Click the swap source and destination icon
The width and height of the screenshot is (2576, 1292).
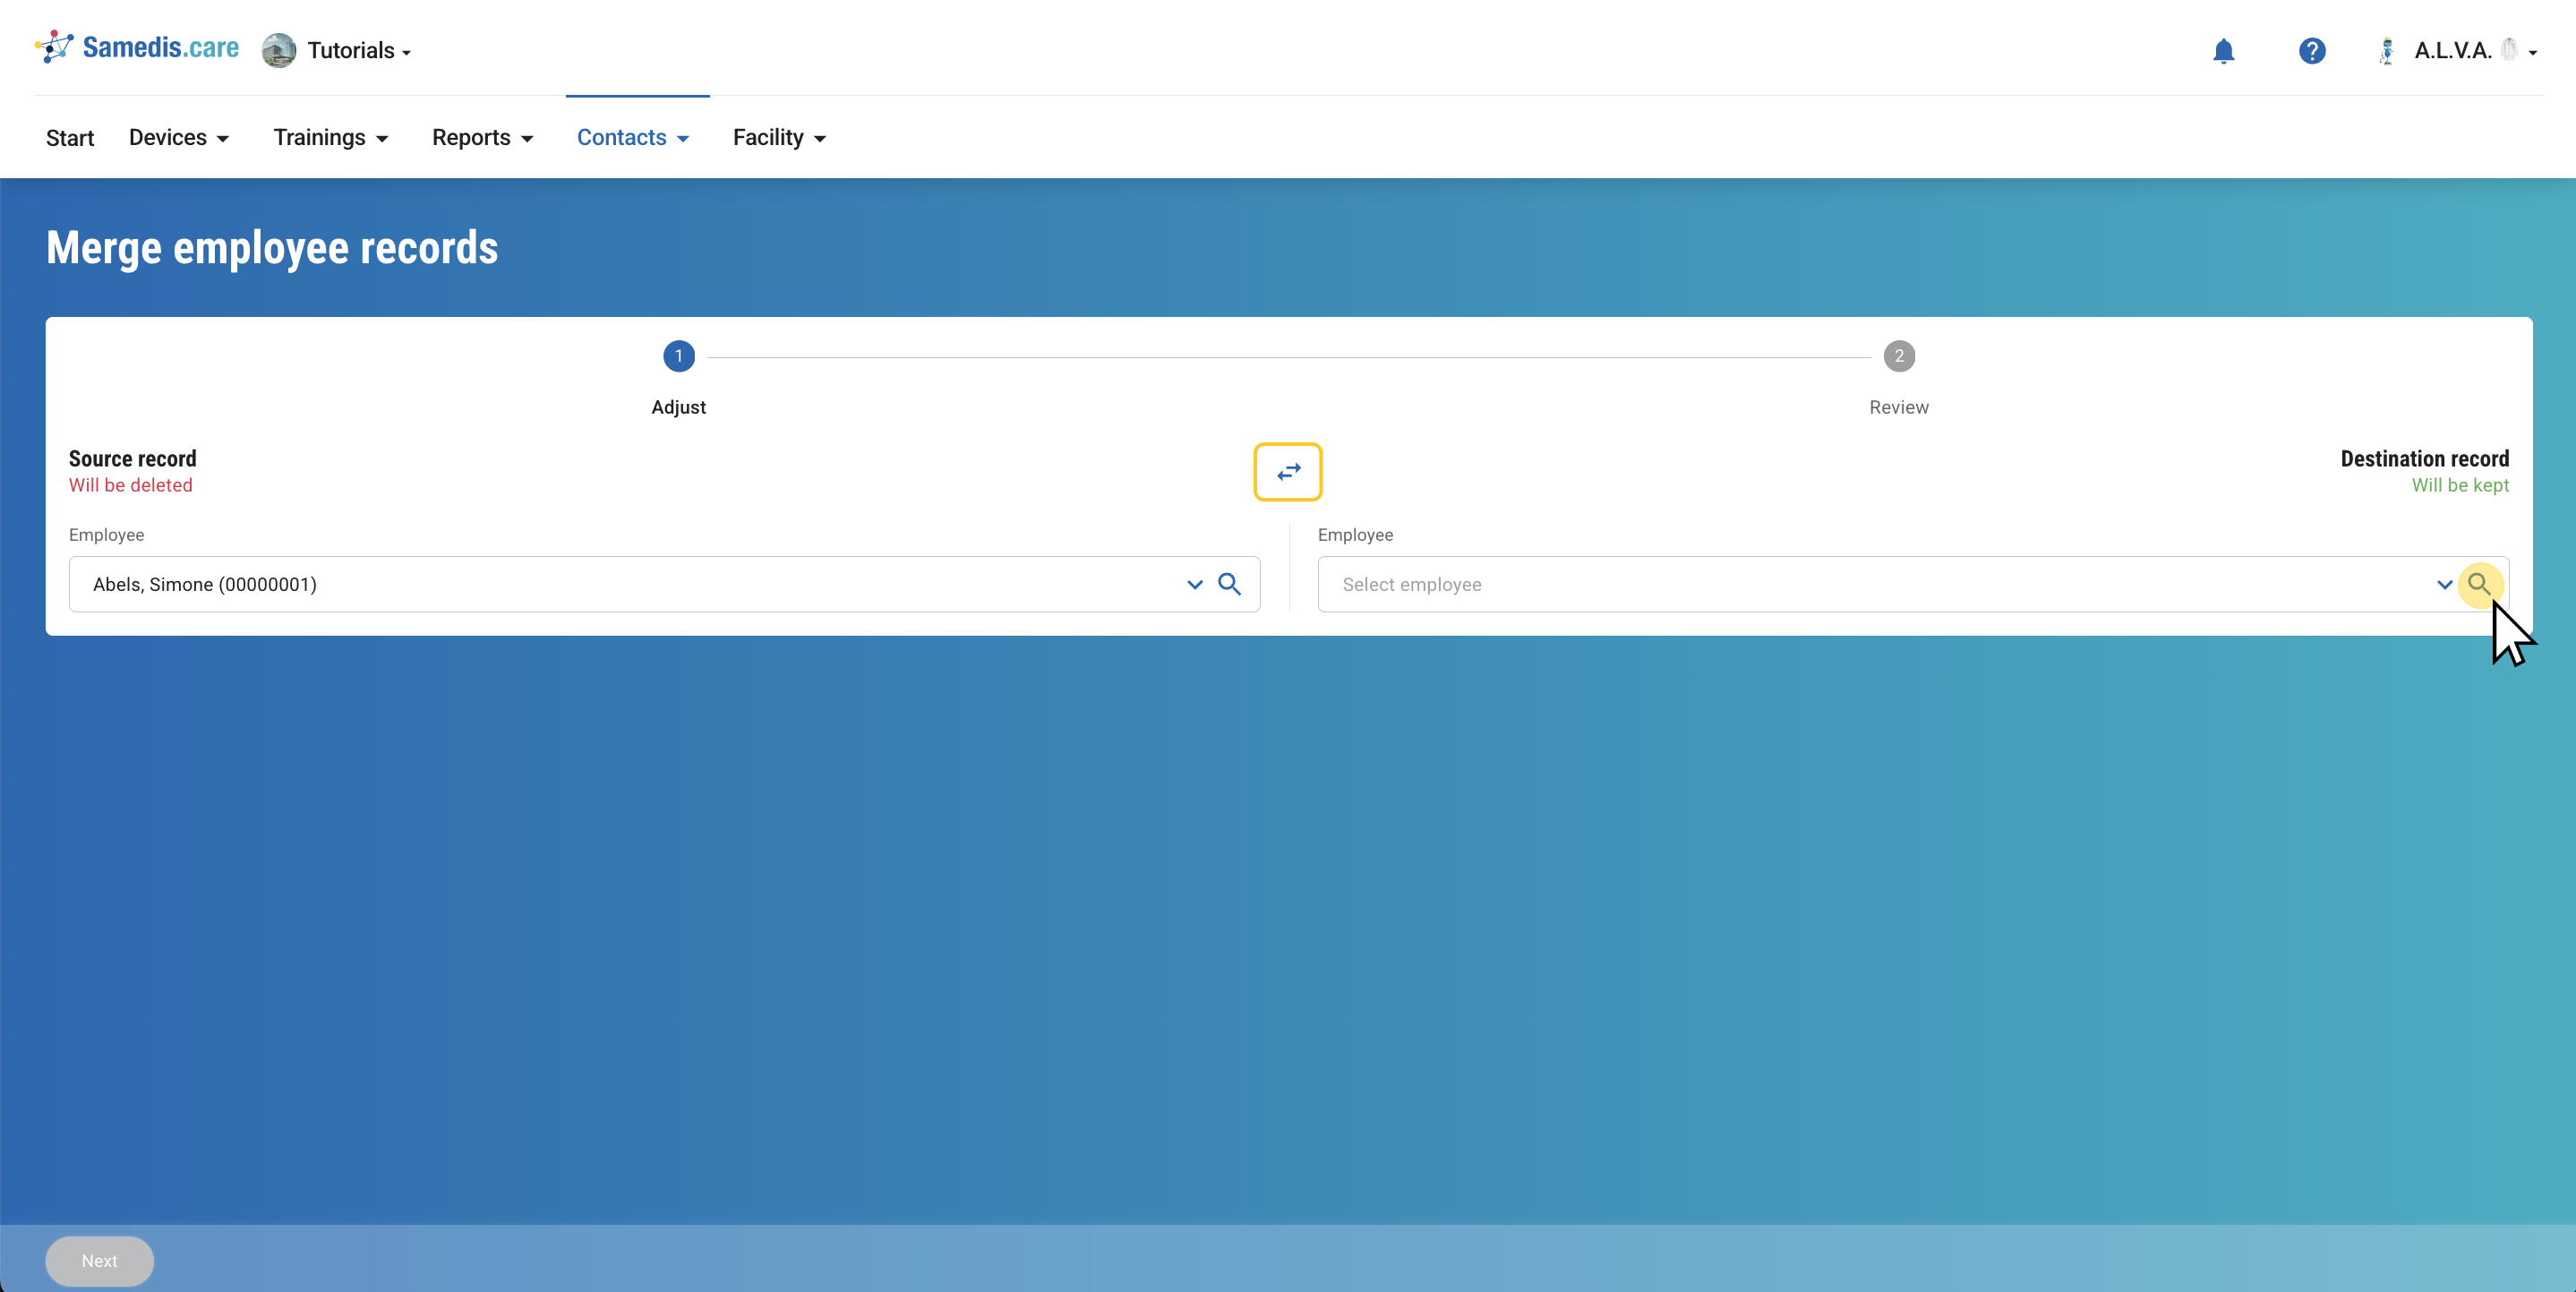pos(1288,471)
